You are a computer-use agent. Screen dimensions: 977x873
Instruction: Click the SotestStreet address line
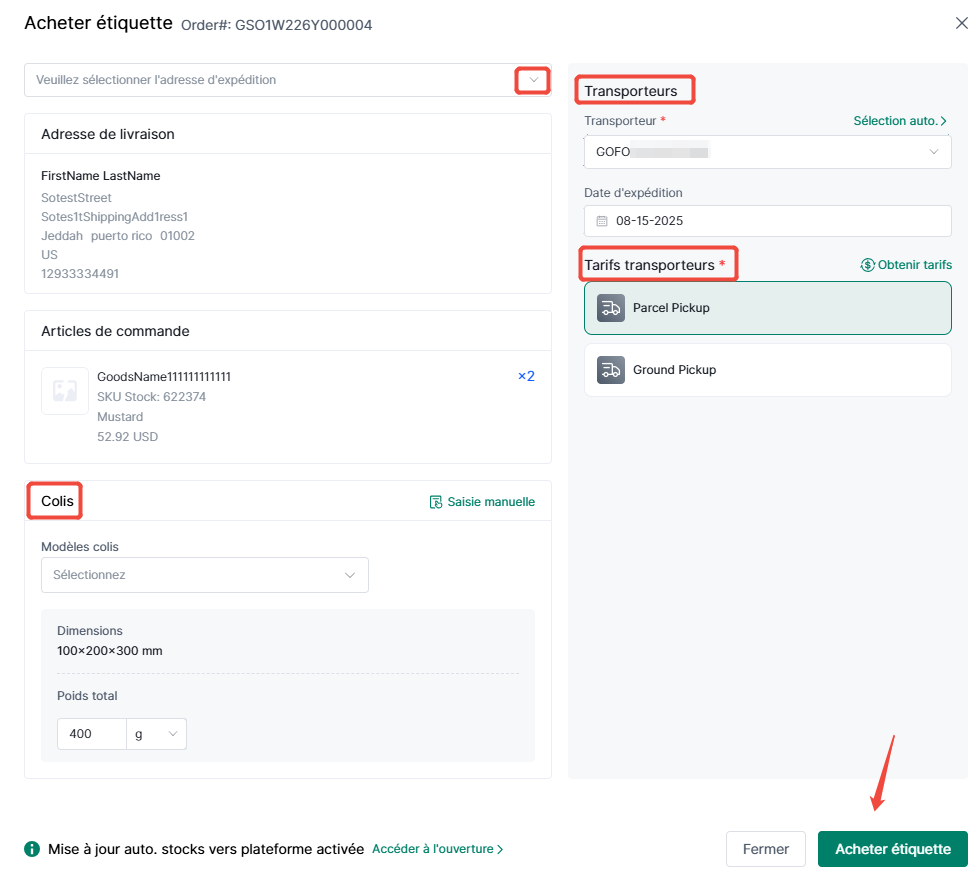pyautogui.click(x=76, y=198)
